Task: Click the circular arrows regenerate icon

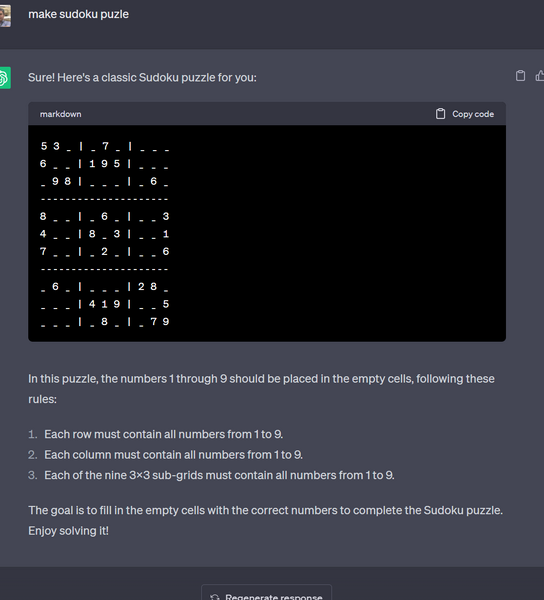Action: click(215, 597)
